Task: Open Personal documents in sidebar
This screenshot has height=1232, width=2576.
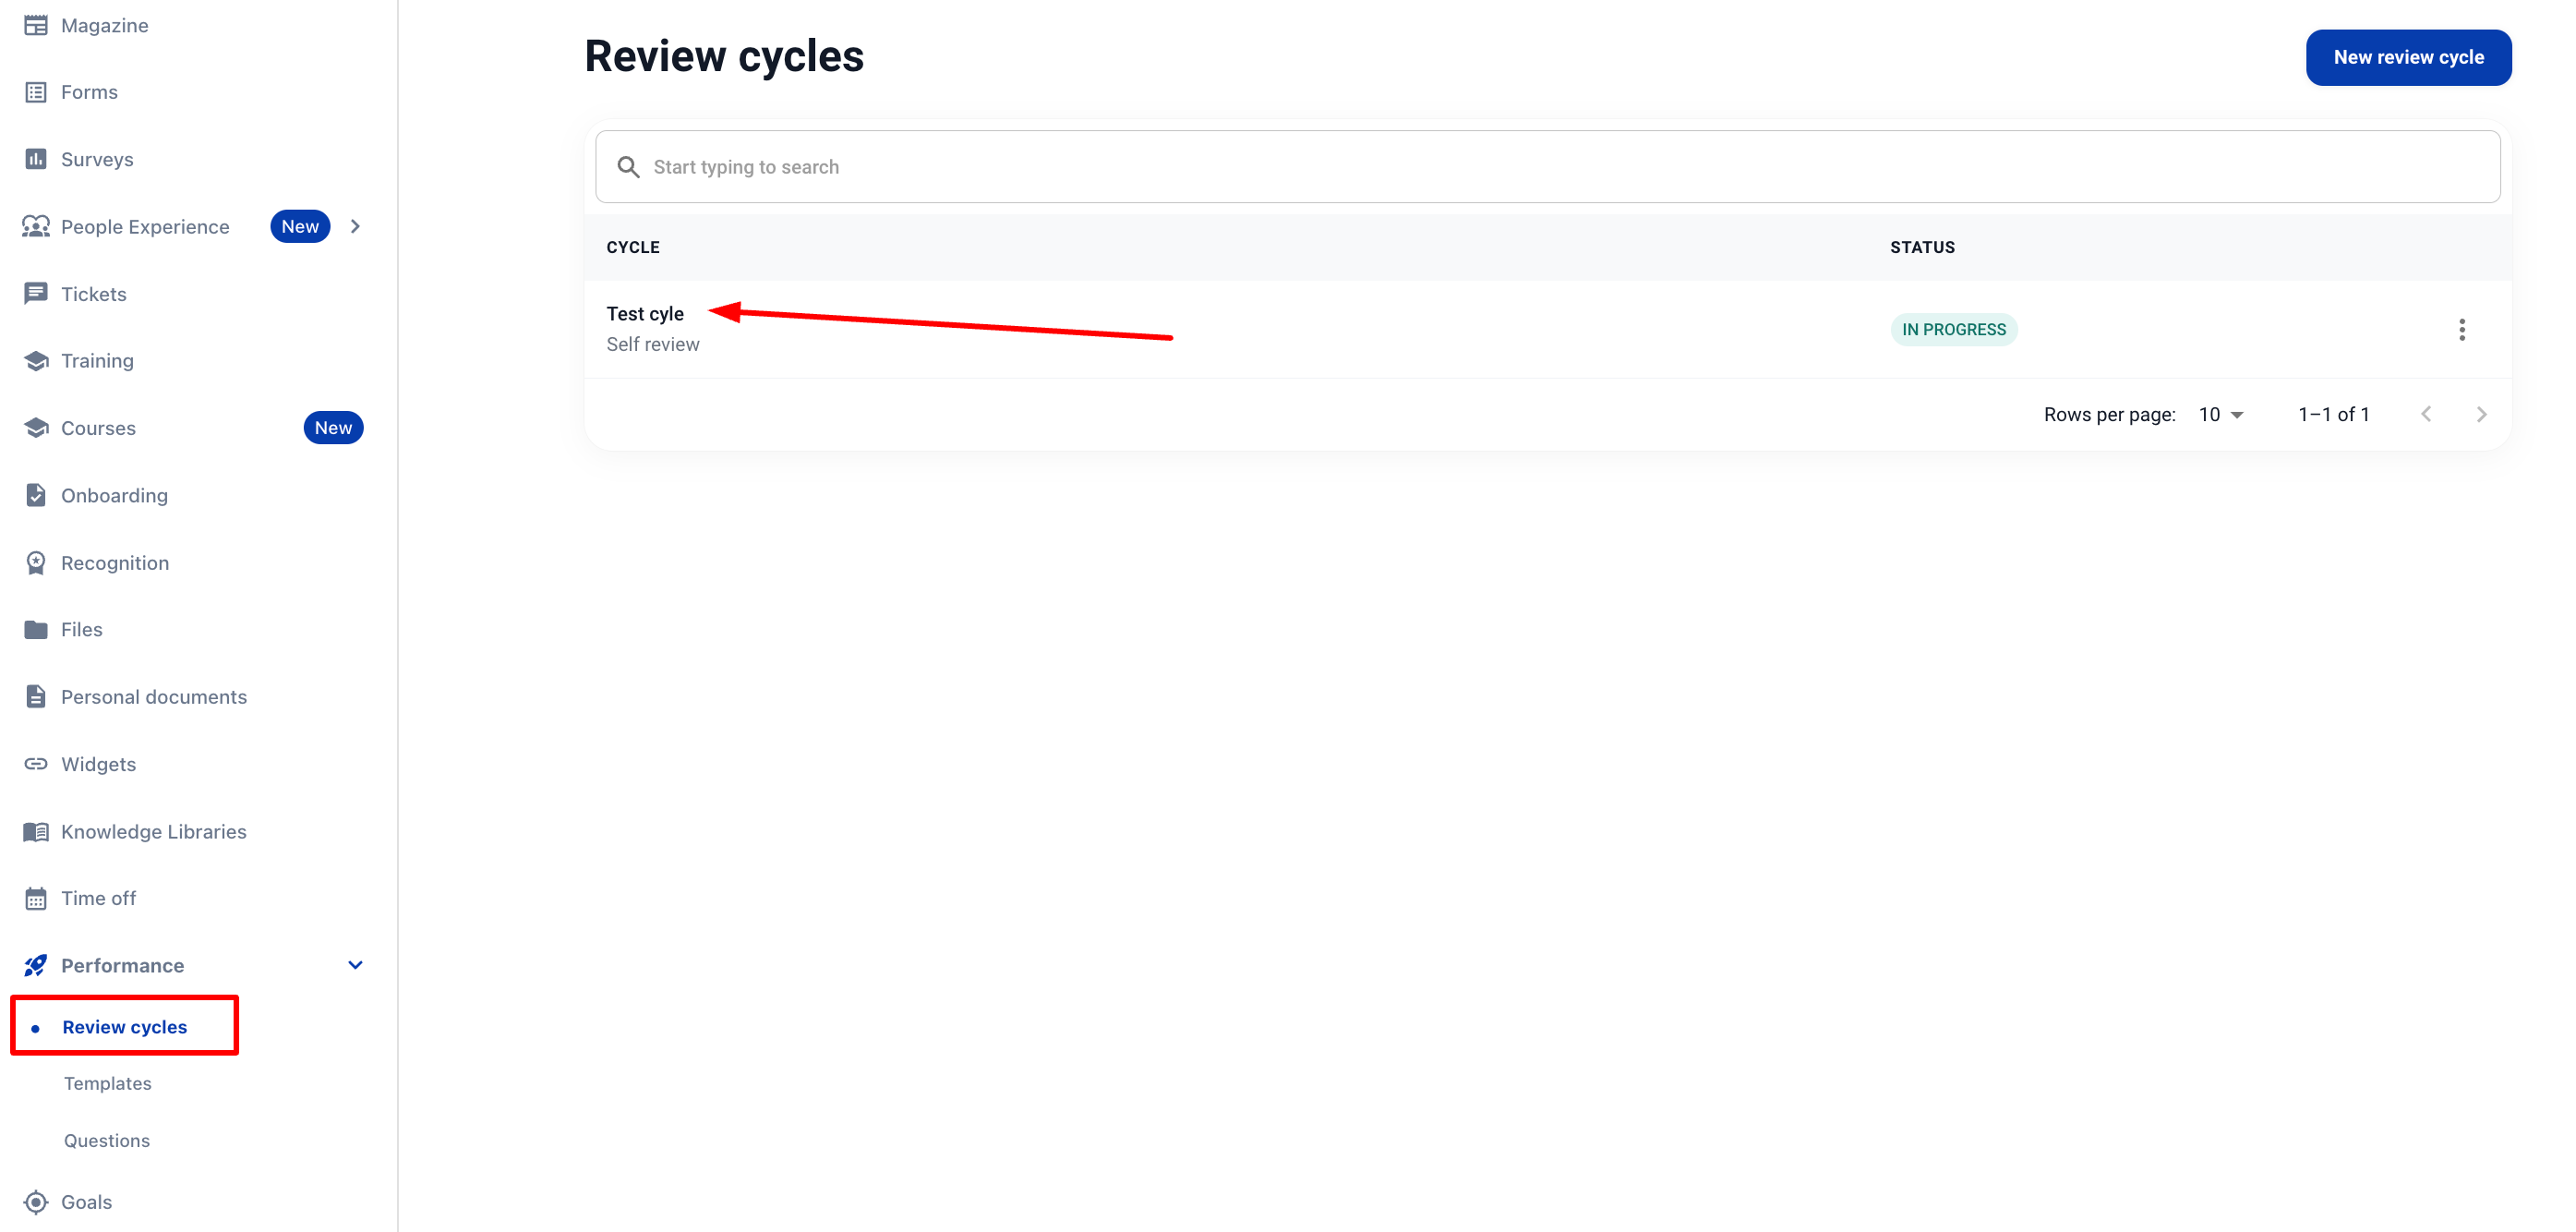Action: [x=154, y=696]
